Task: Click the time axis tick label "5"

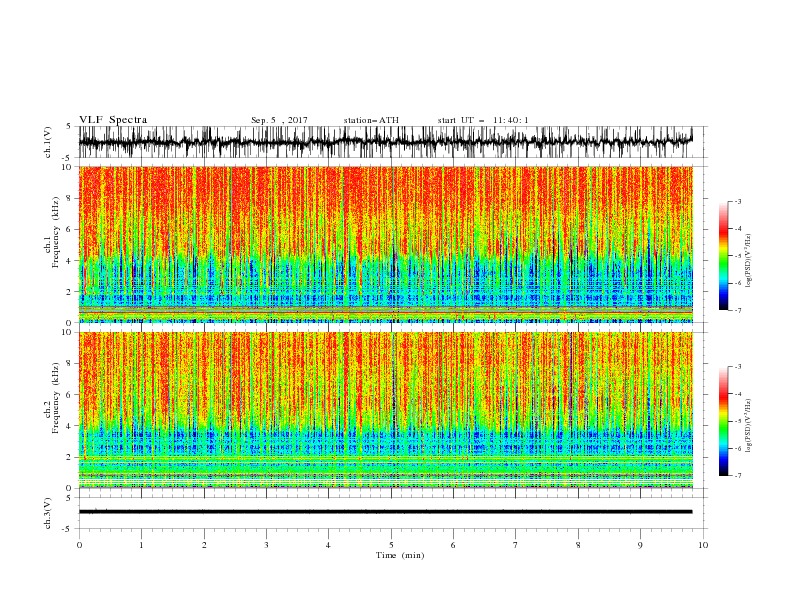Action: [x=391, y=545]
